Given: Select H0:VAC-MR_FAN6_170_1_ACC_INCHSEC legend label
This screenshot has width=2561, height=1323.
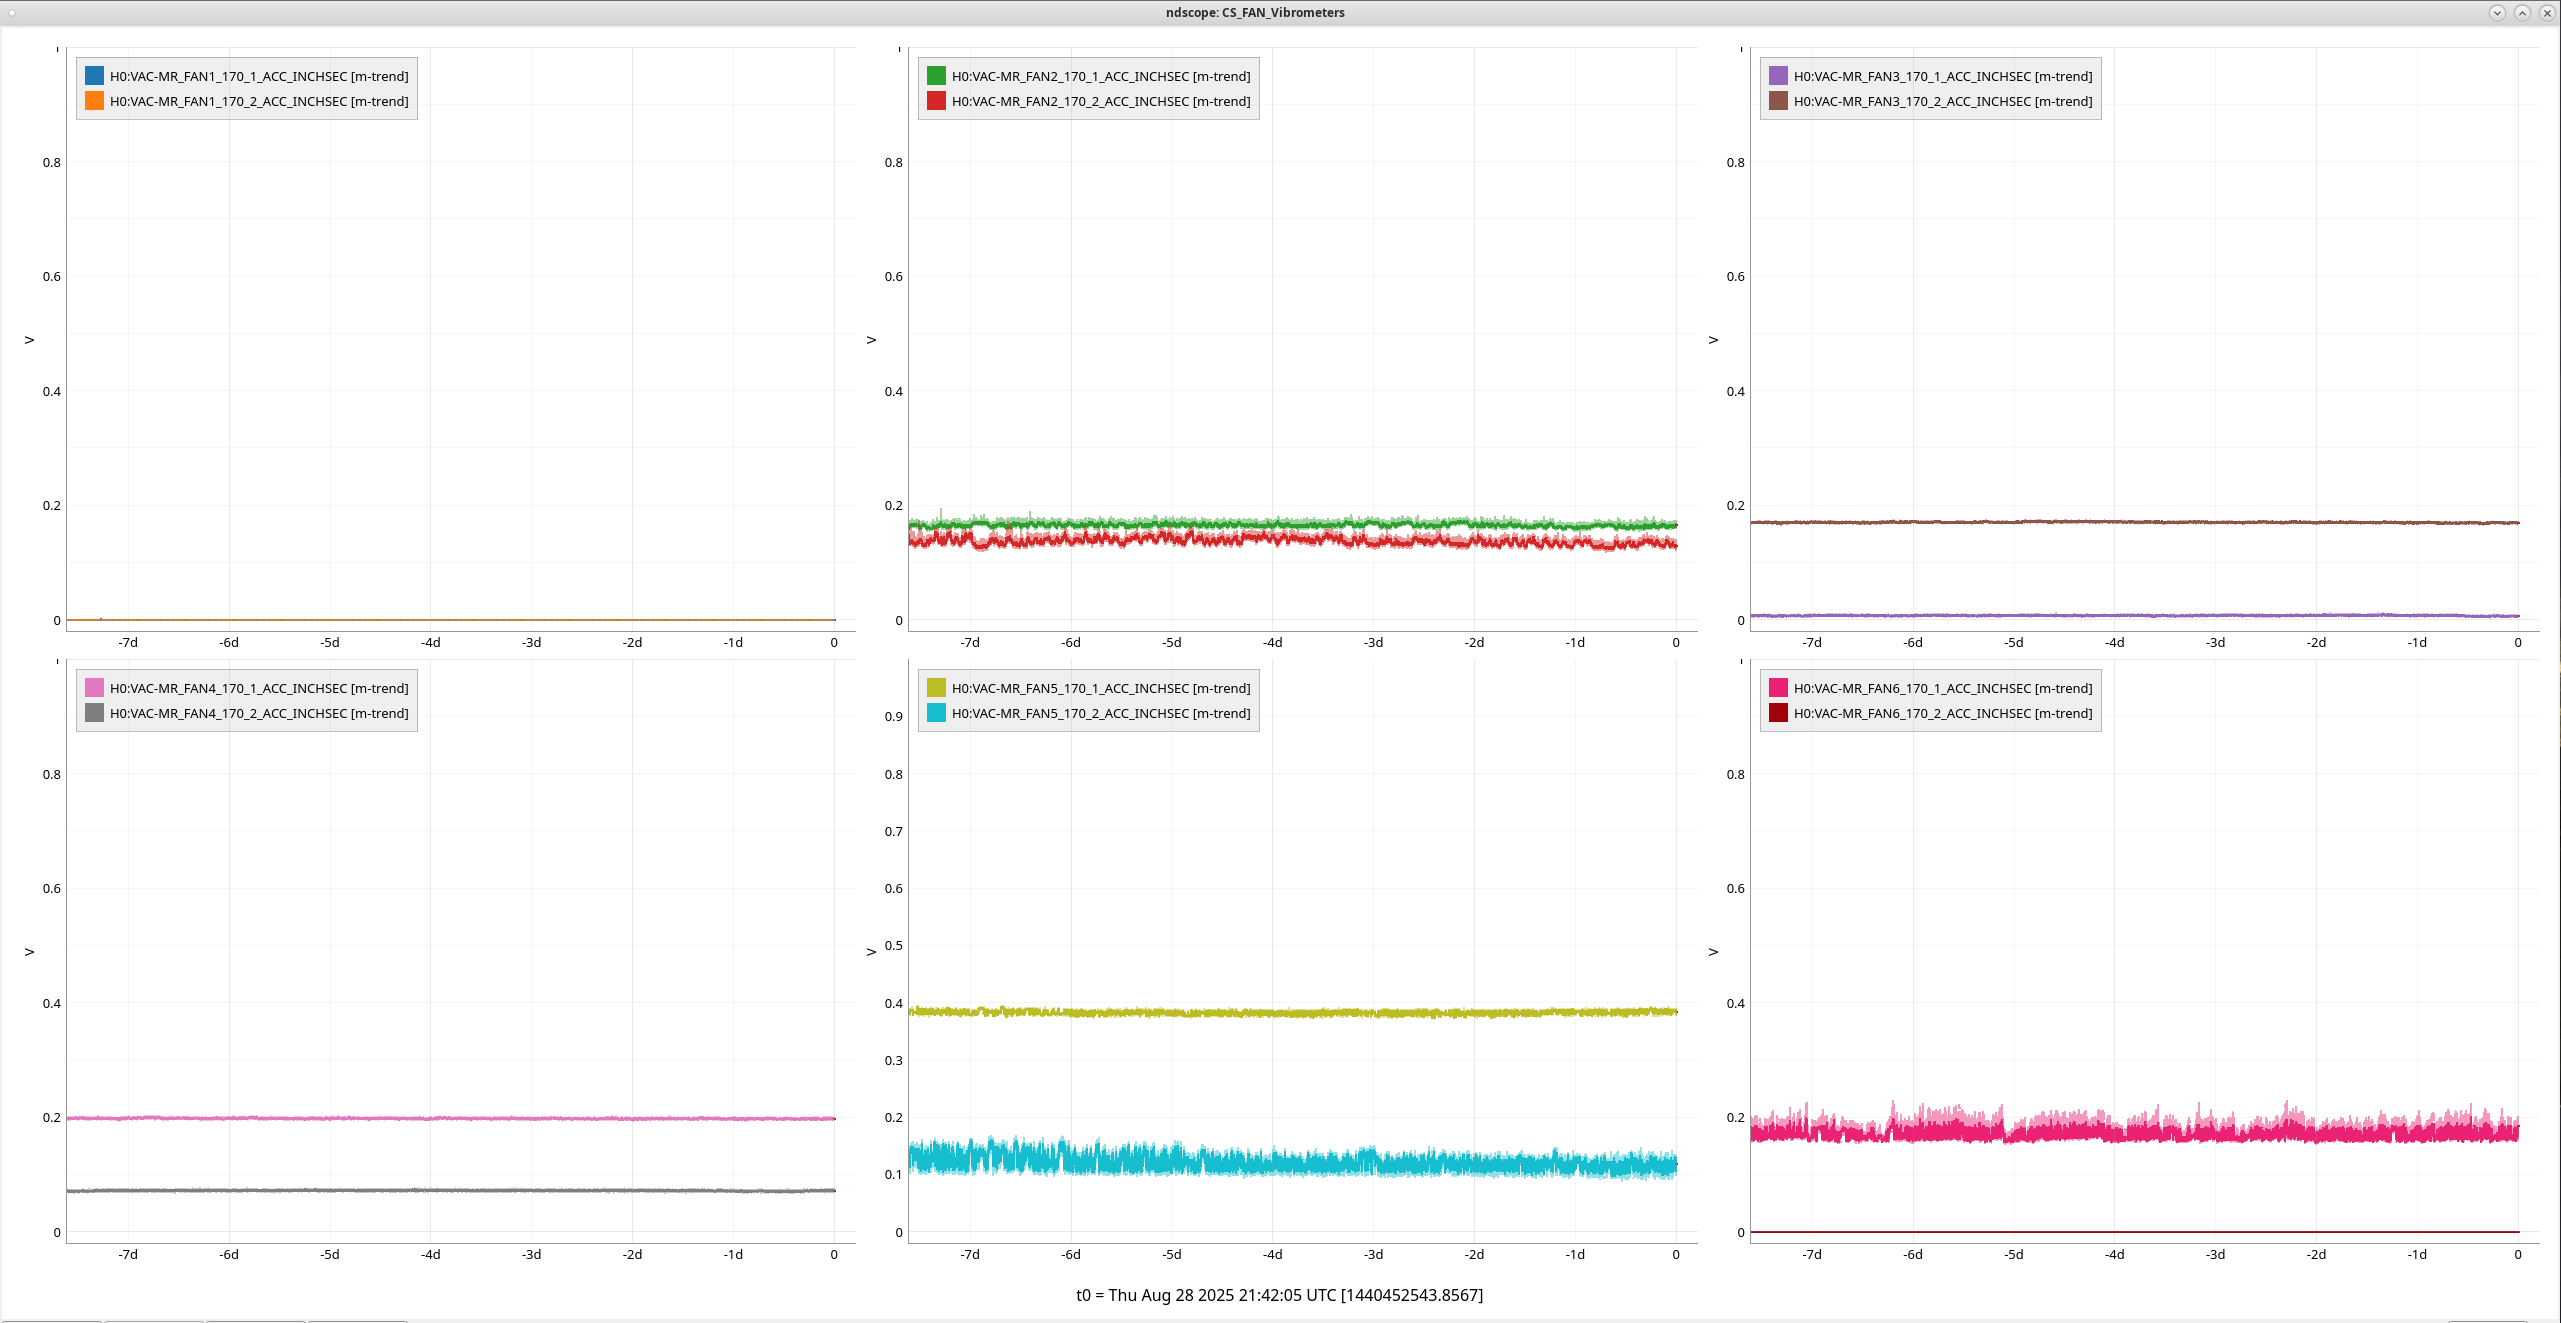Looking at the screenshot, I should coord(1943,688).
